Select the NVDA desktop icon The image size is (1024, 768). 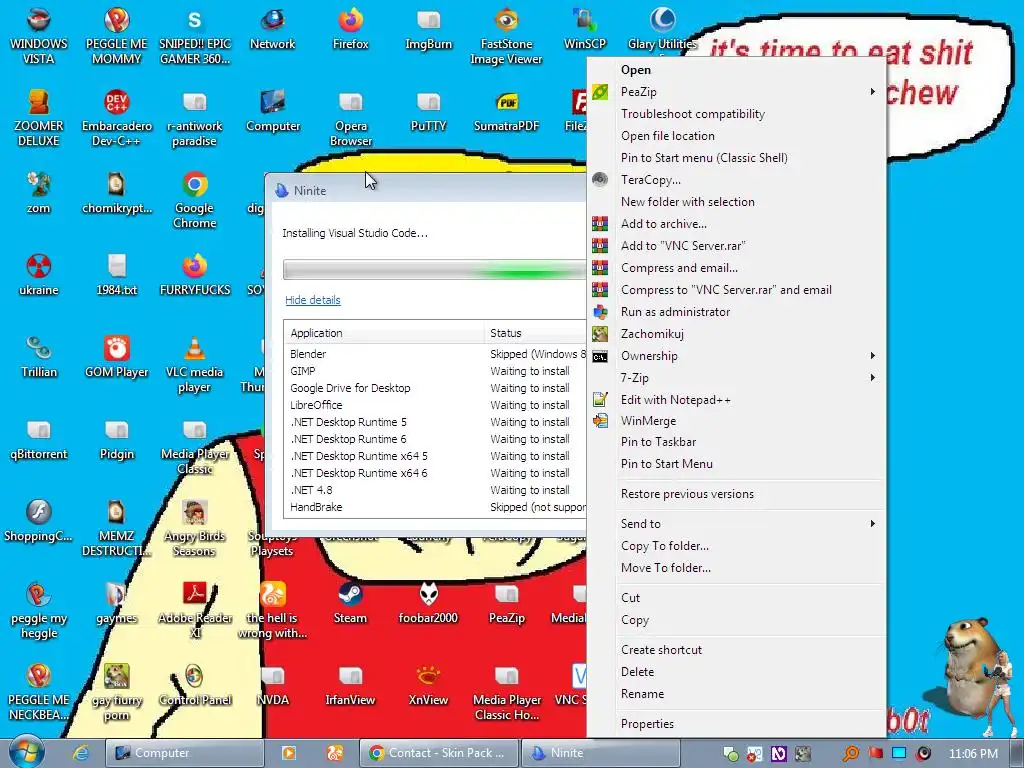(272, 684)
